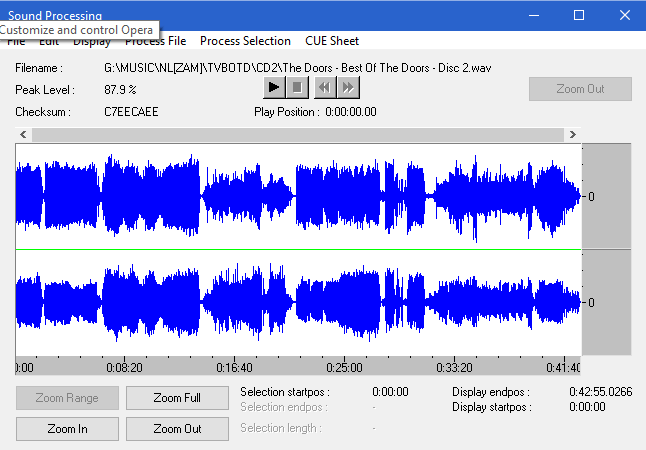The width and height of the screenshot is (646, 450).
Task: Click the greyed Zoom Out button at top right
Action: tap(580, 89)
